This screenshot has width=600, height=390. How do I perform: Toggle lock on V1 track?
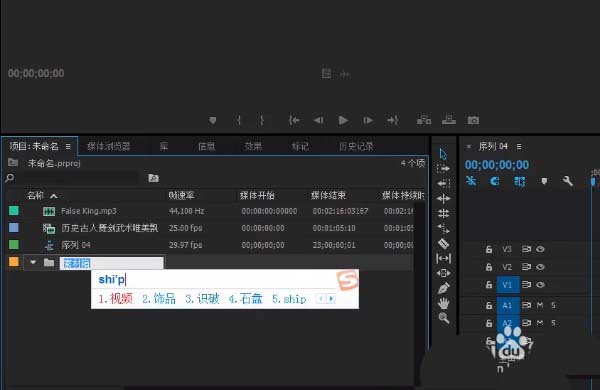(489, 285)
